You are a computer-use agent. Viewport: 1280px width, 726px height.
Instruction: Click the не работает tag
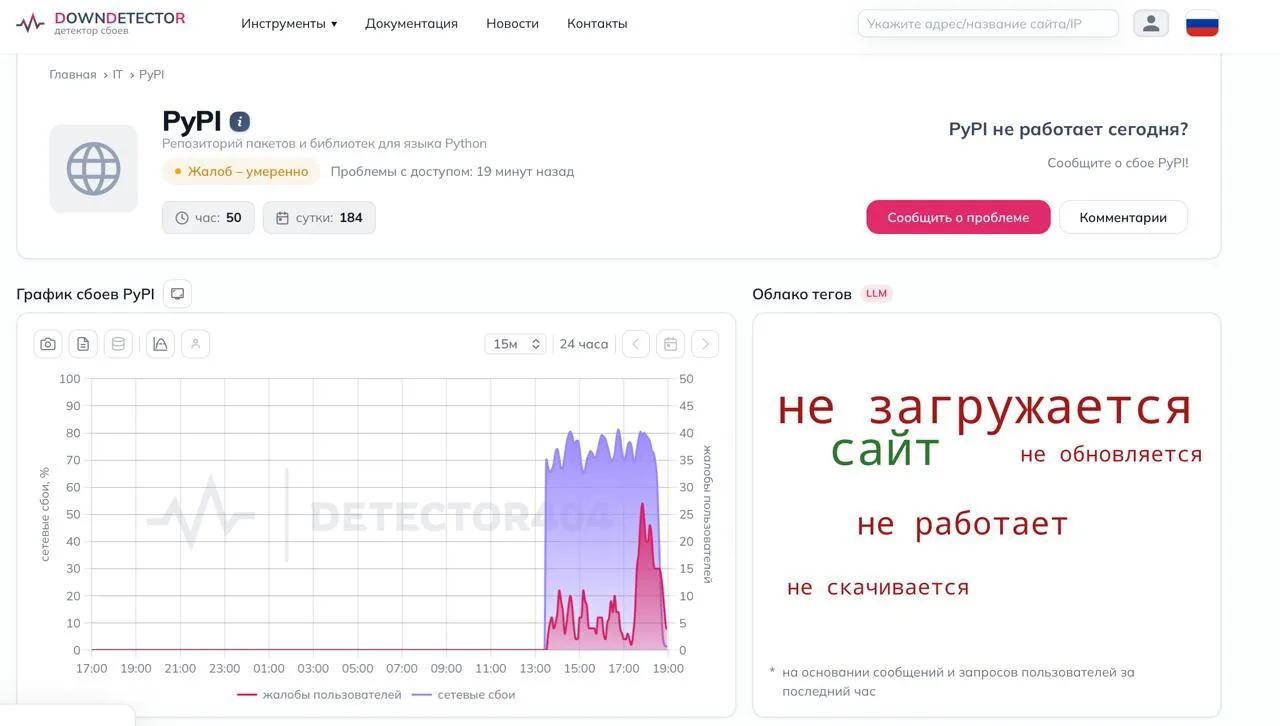(962, 524)
